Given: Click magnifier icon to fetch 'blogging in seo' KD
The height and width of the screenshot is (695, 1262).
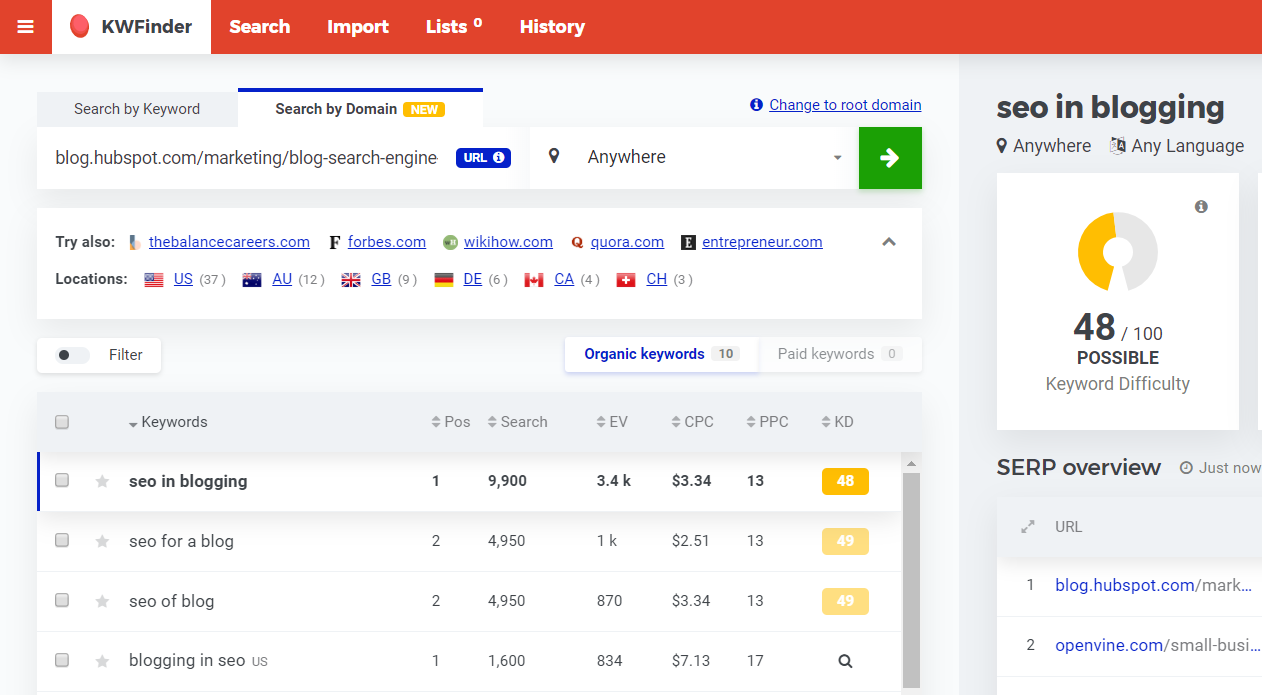Looking at the screenshot, I should pyautogui.click(x=845, y=661).
